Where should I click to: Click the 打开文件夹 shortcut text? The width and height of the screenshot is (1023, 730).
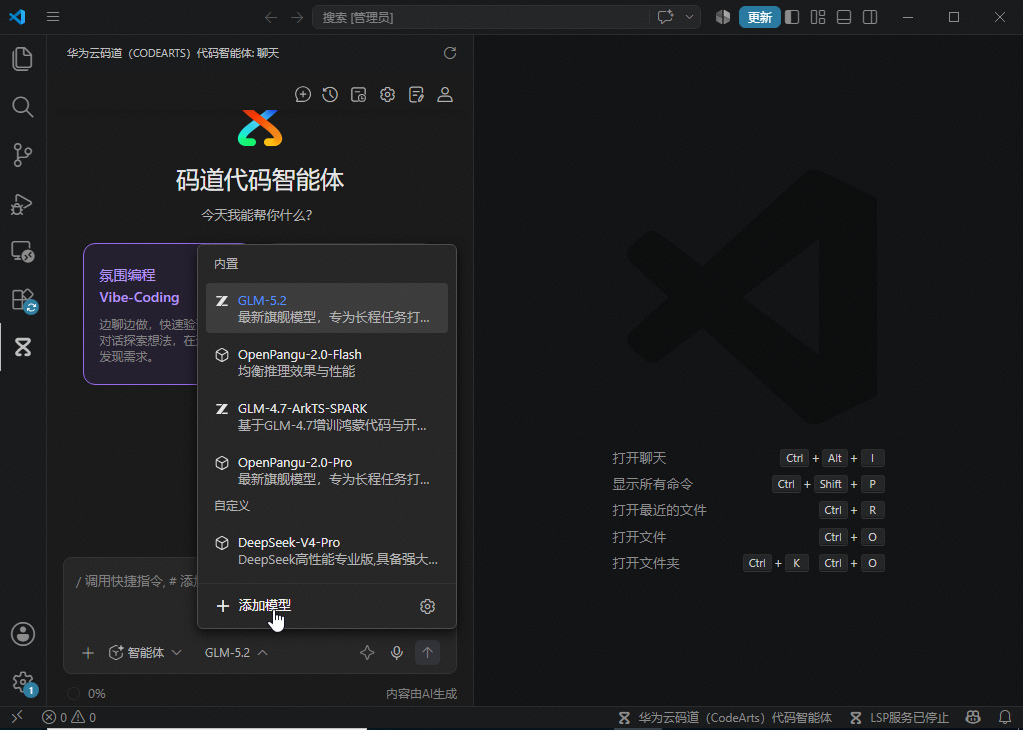646,563
